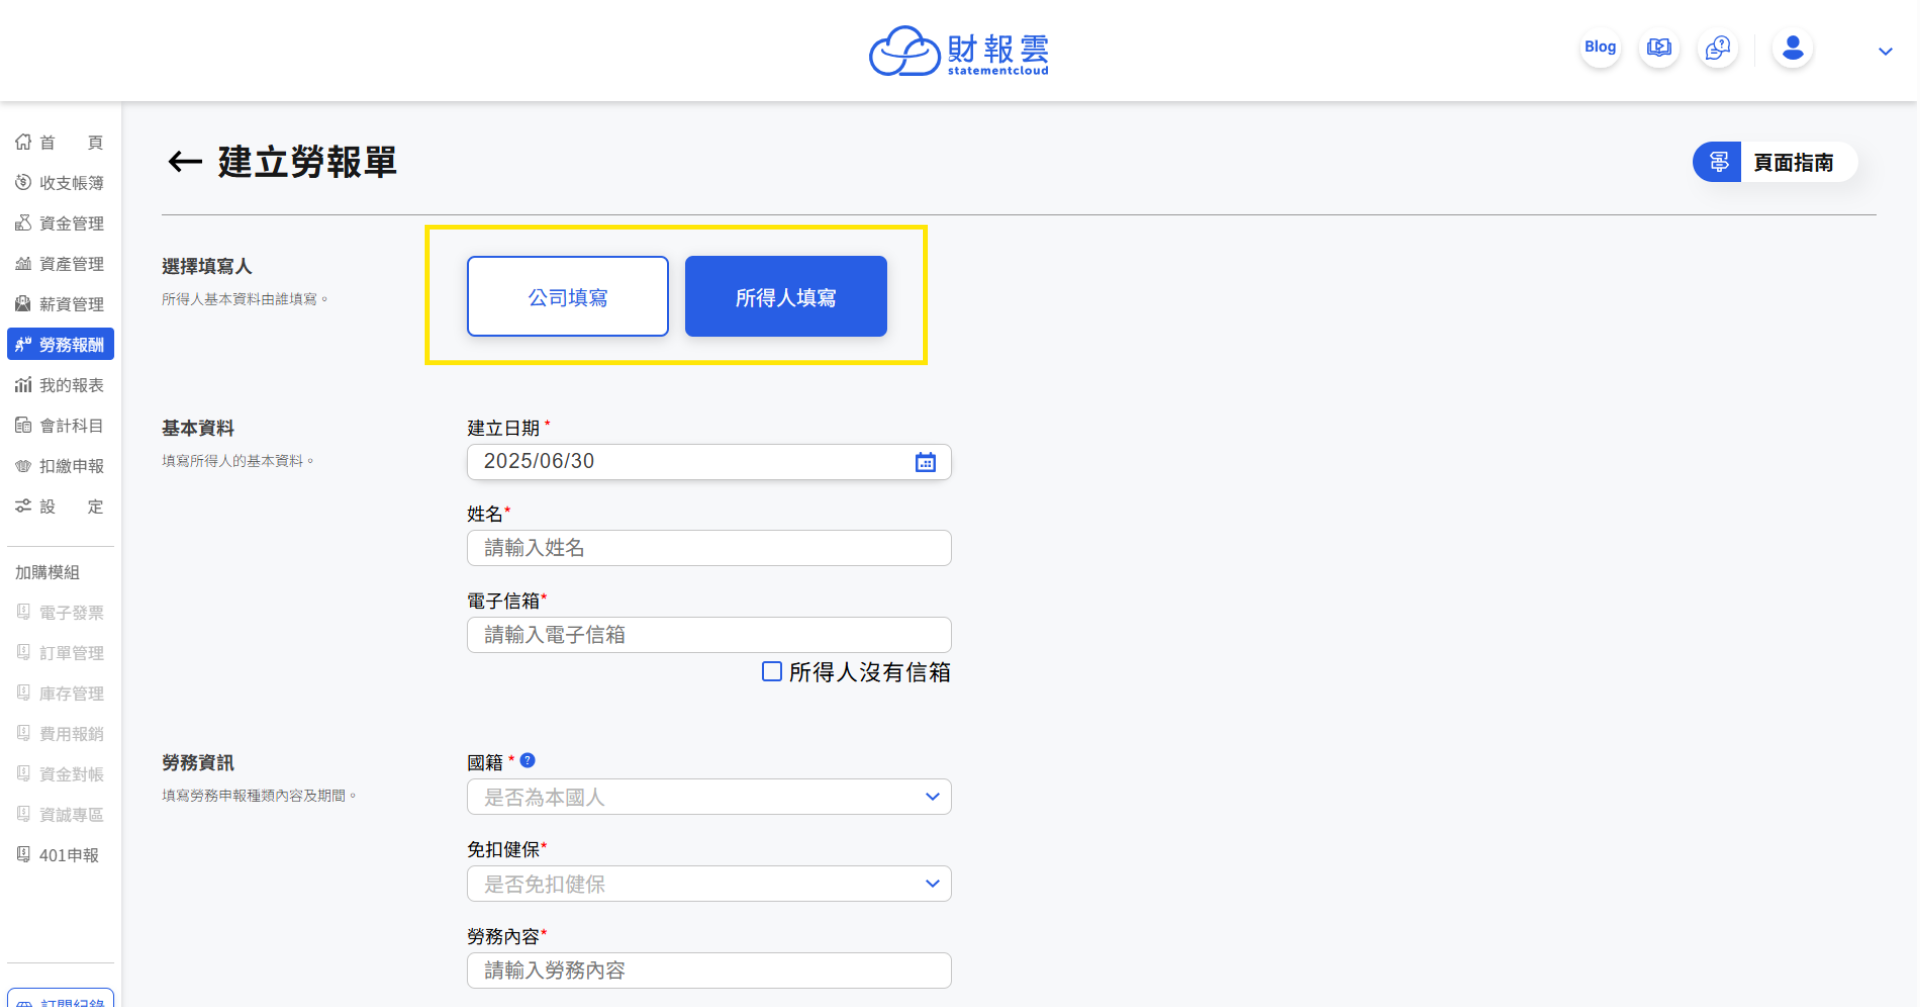Go back using the arrow beside 建立勞報單
The width and height of the screenshot is (1920, 1007).
tap(185, 161)
